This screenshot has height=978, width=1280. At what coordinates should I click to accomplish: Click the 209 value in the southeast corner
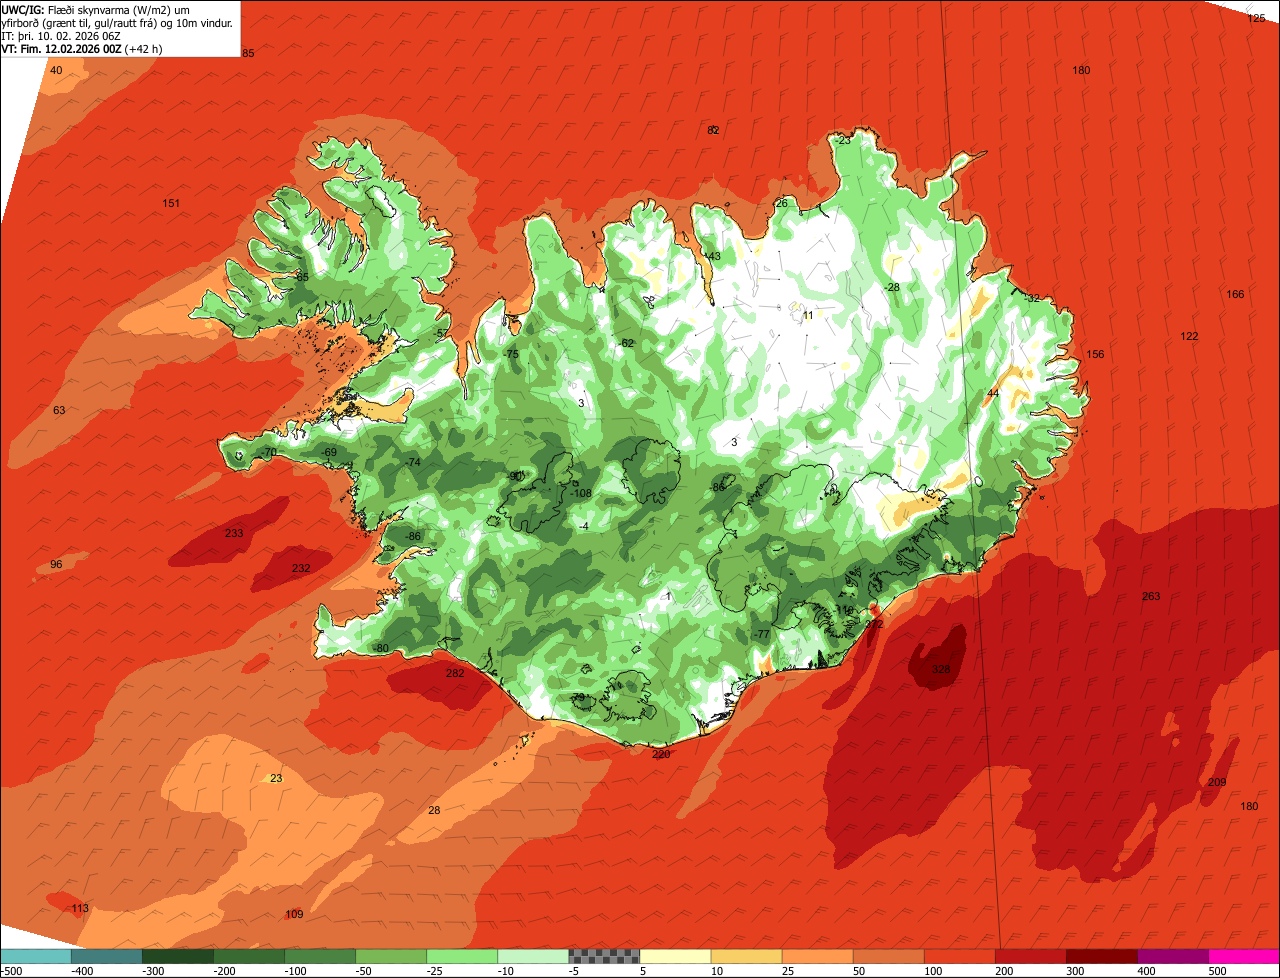pos(1217,782)
